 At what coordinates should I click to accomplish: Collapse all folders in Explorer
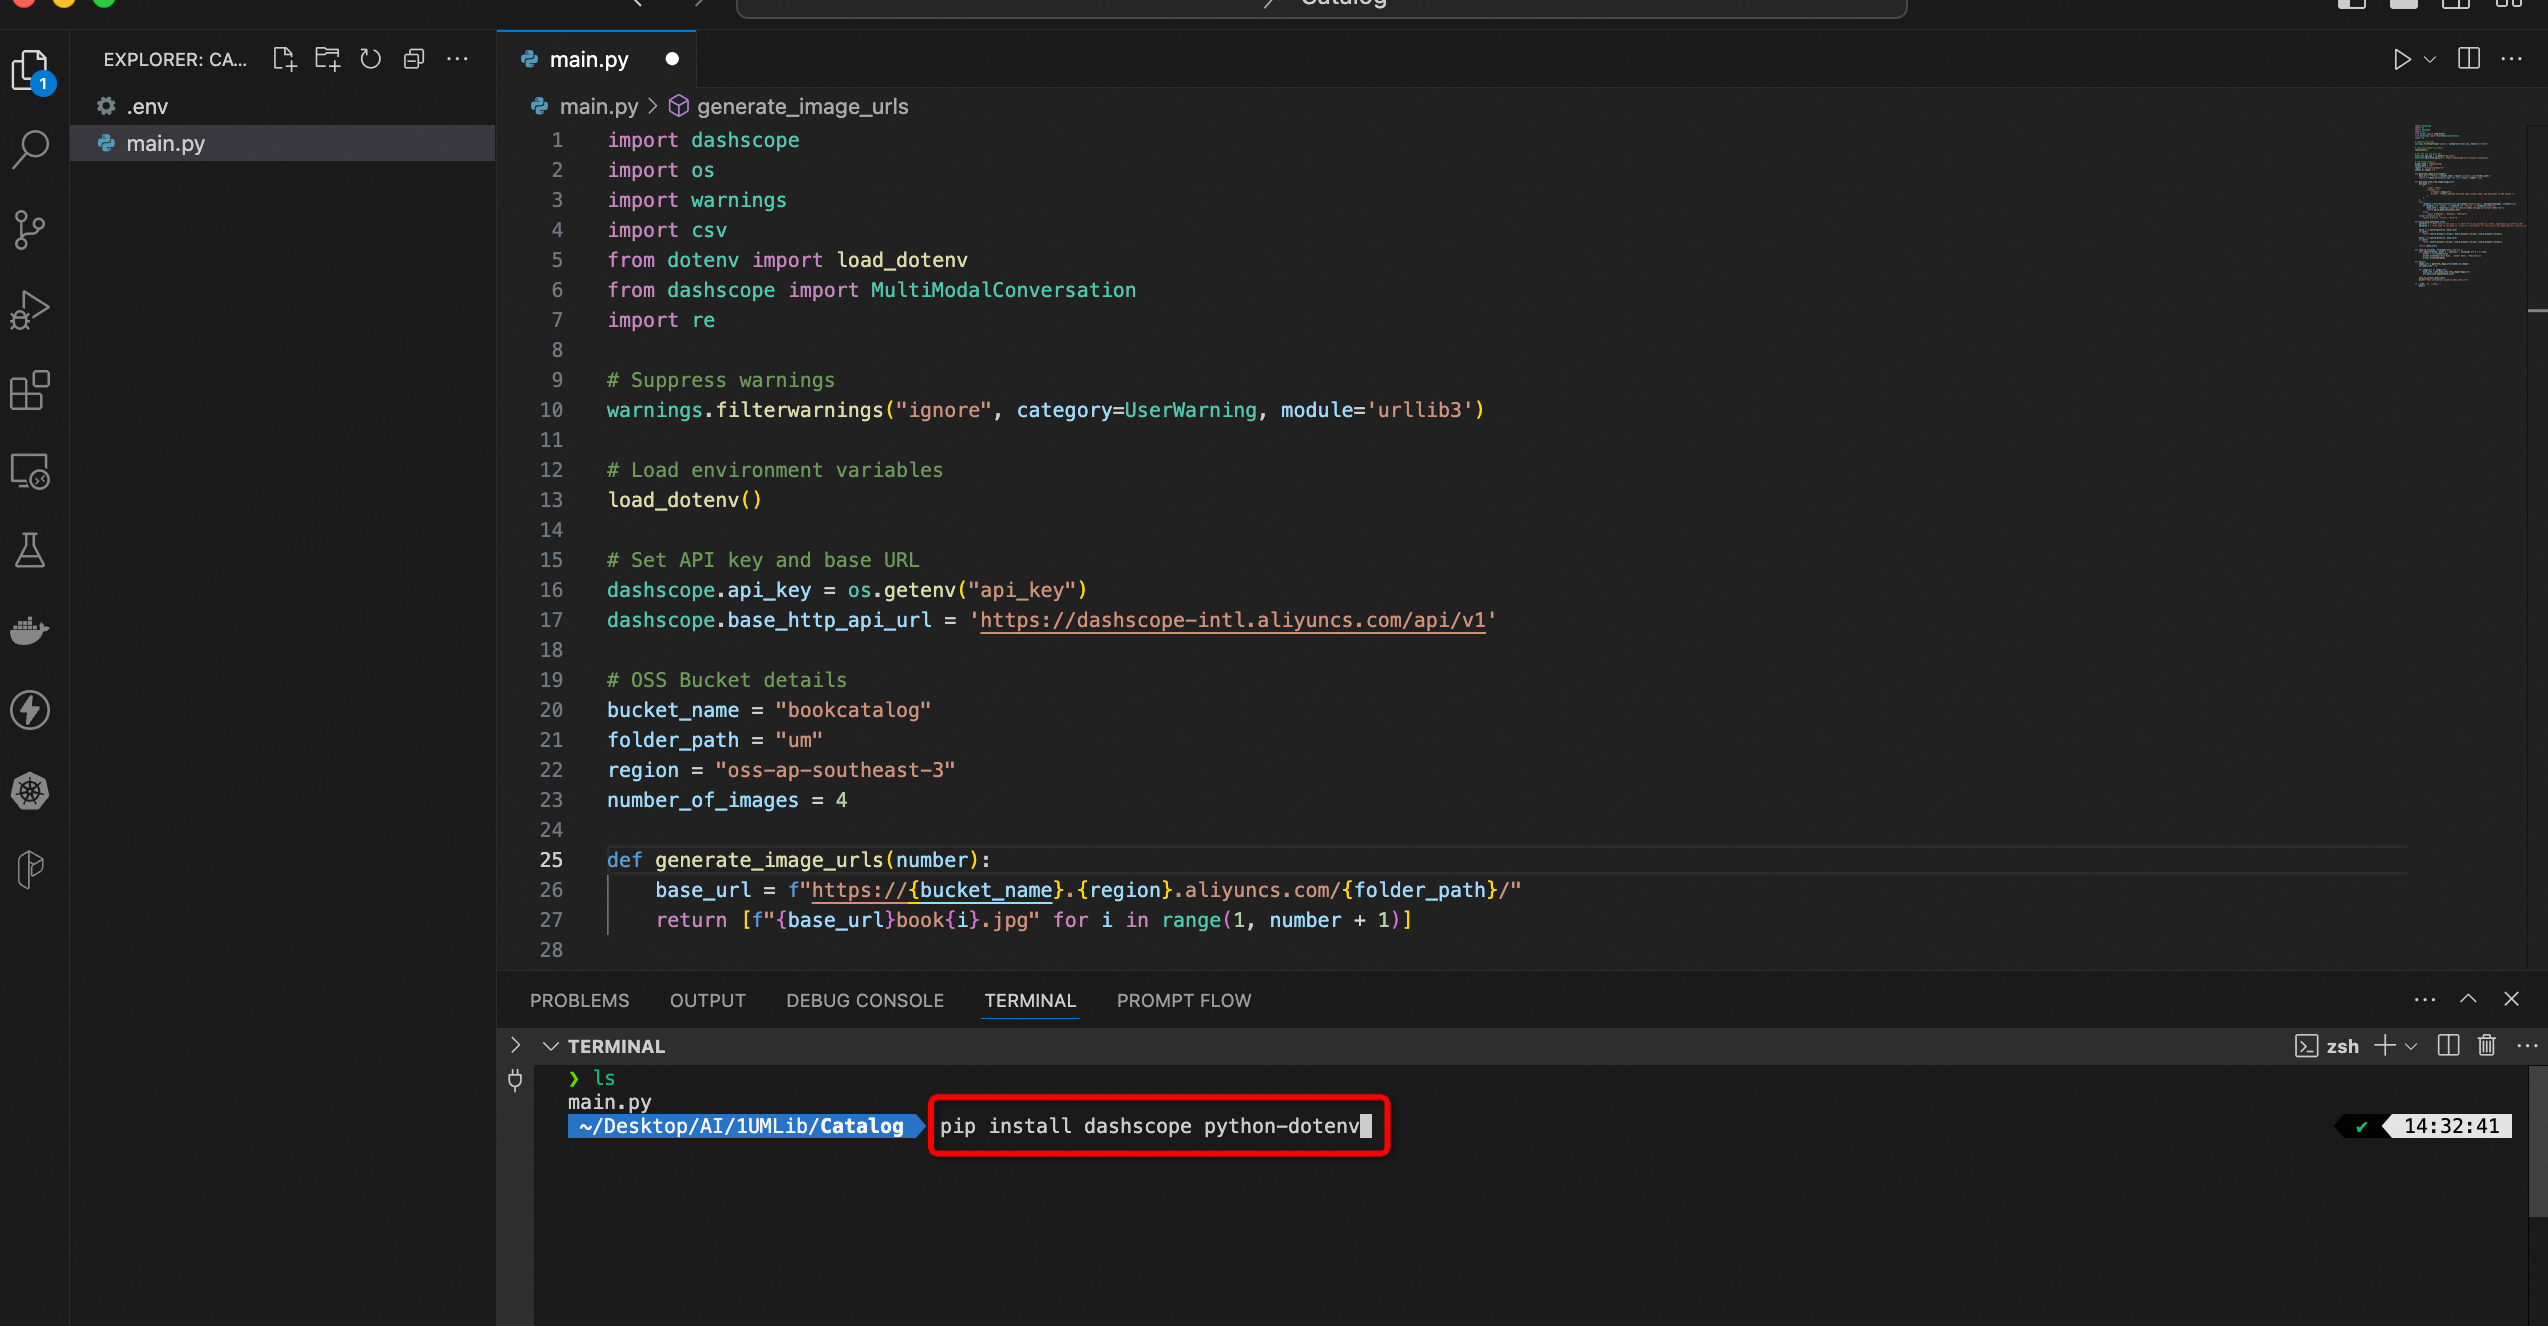tap(414, 59)
